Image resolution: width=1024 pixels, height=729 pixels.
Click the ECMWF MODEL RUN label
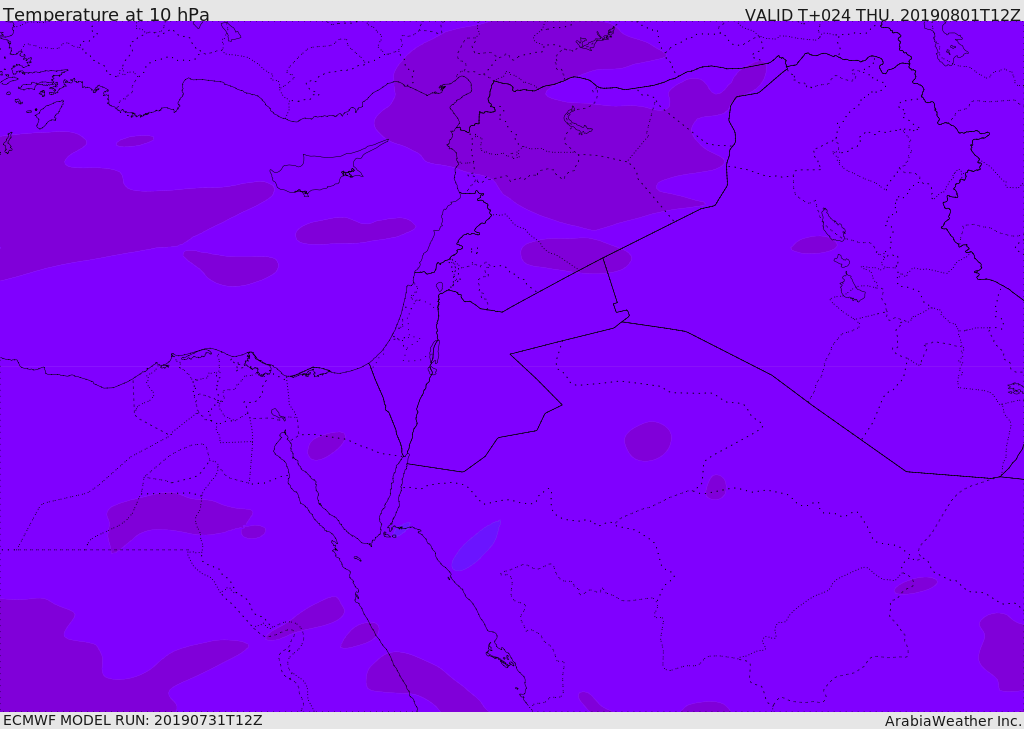point(133,720)
